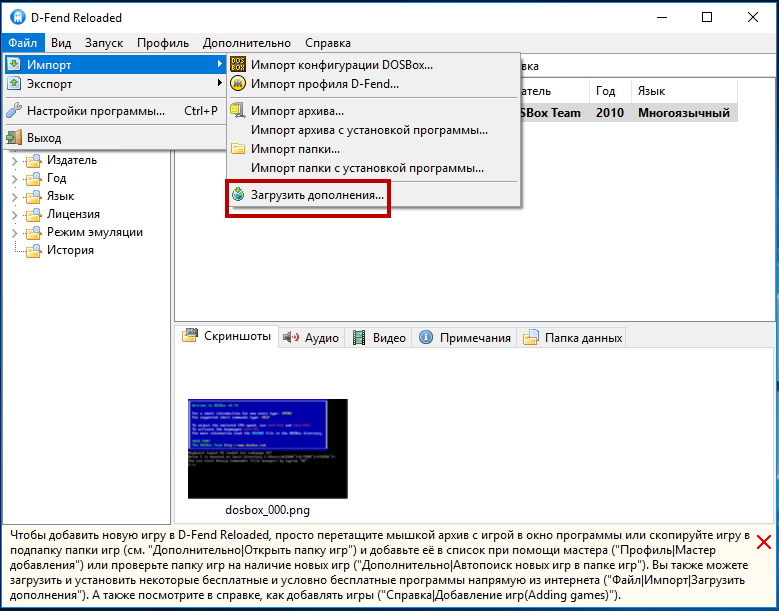This screenshot has height=611, width=779.
Task: Open the Вид menu
Action: 61,43
